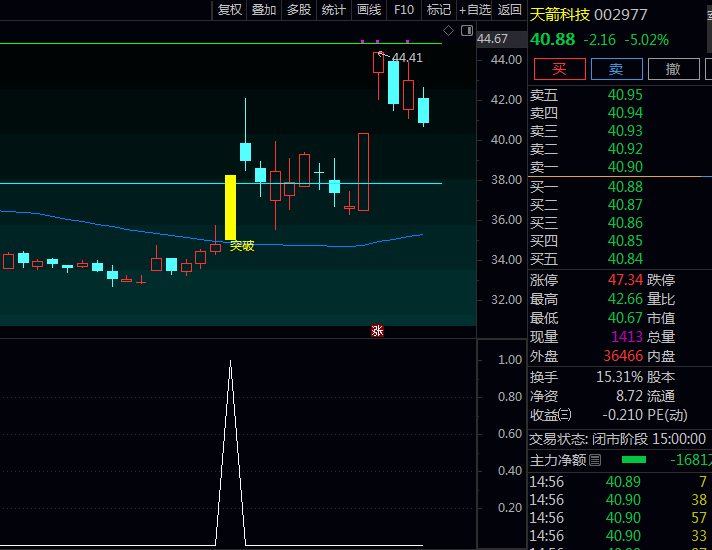Open the 复权 adjustment menu
712x550 pixels.
click(229, 10)
